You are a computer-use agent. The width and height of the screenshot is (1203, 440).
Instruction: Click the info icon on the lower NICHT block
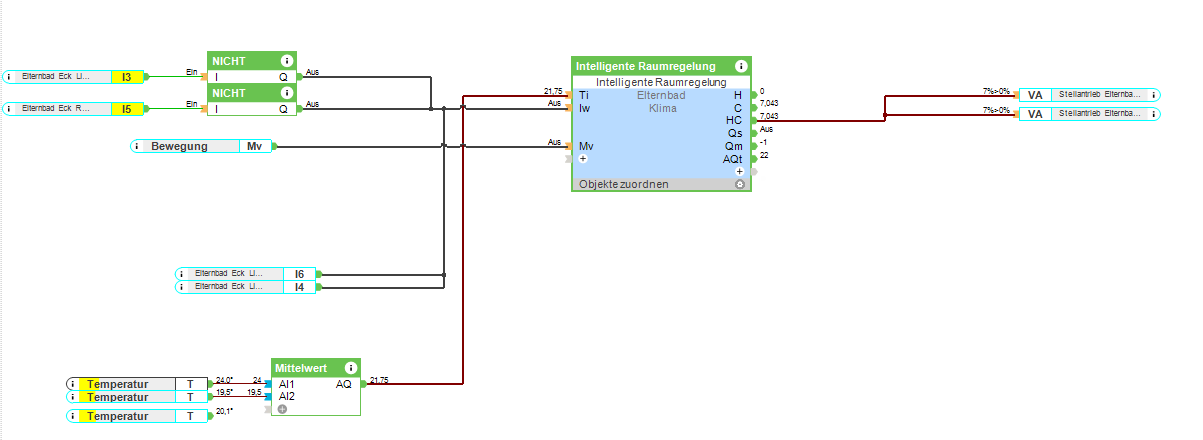click(x=287, y=93)
